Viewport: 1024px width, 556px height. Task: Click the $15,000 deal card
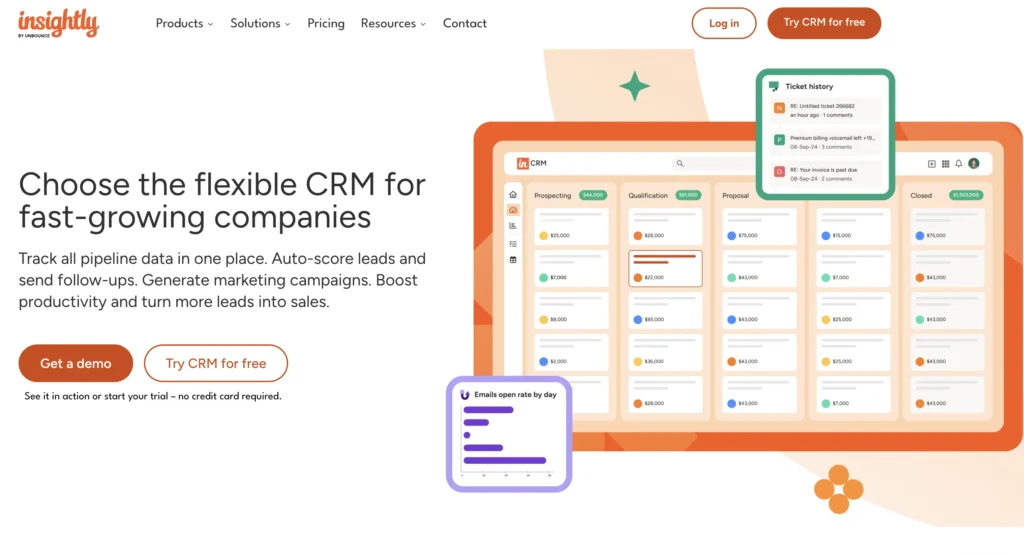click(854, 227)
